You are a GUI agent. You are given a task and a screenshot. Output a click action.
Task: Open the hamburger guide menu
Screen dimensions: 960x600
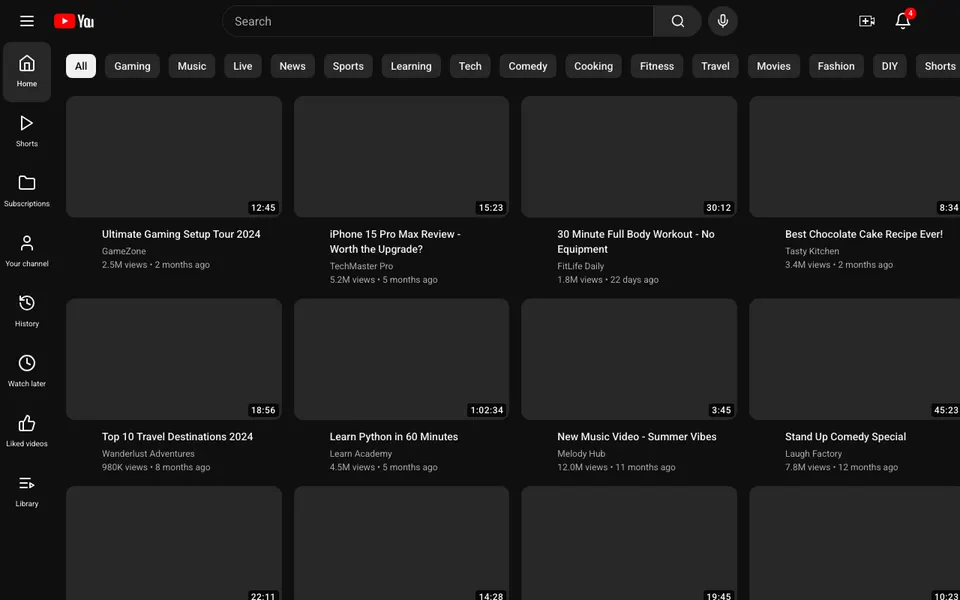[27, 21]
